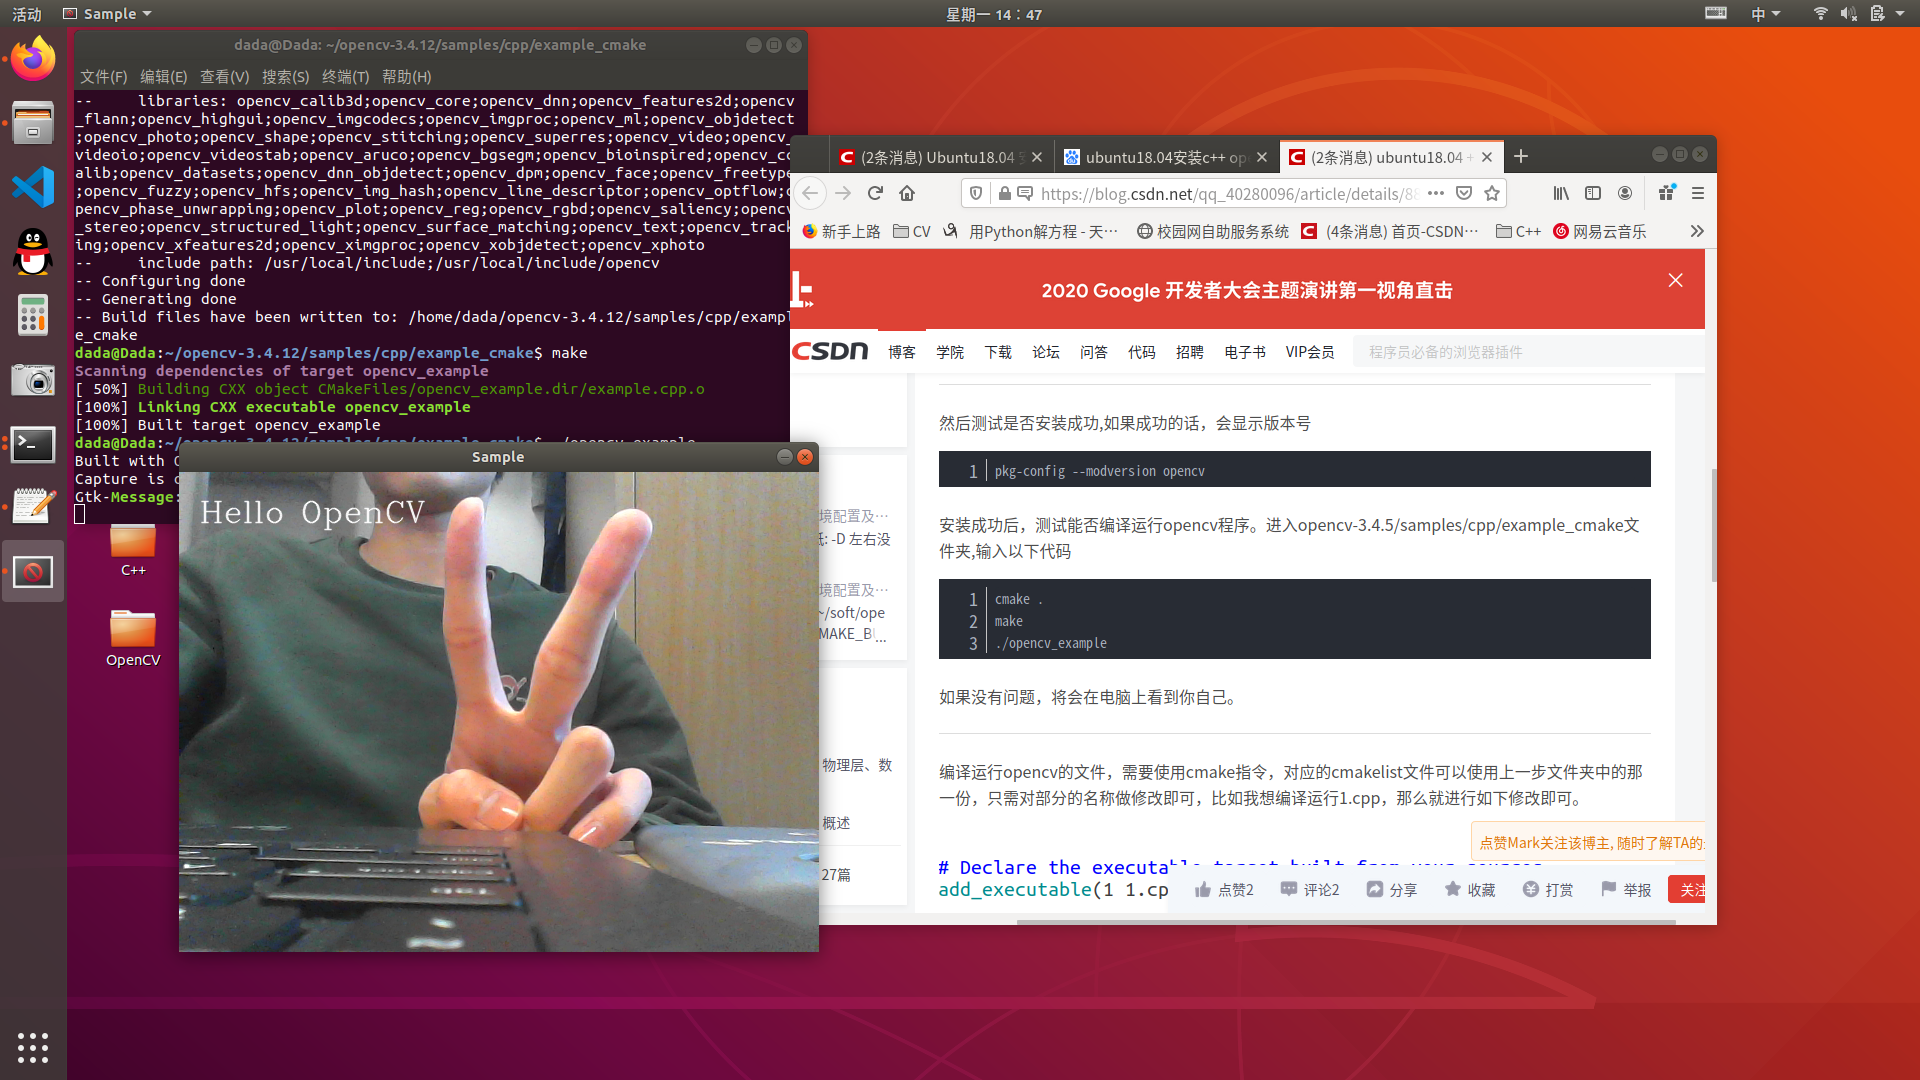The image size is (1920, 1080).
Task: Open terminal 查看(V) menu
Action: tap(225, 77)
